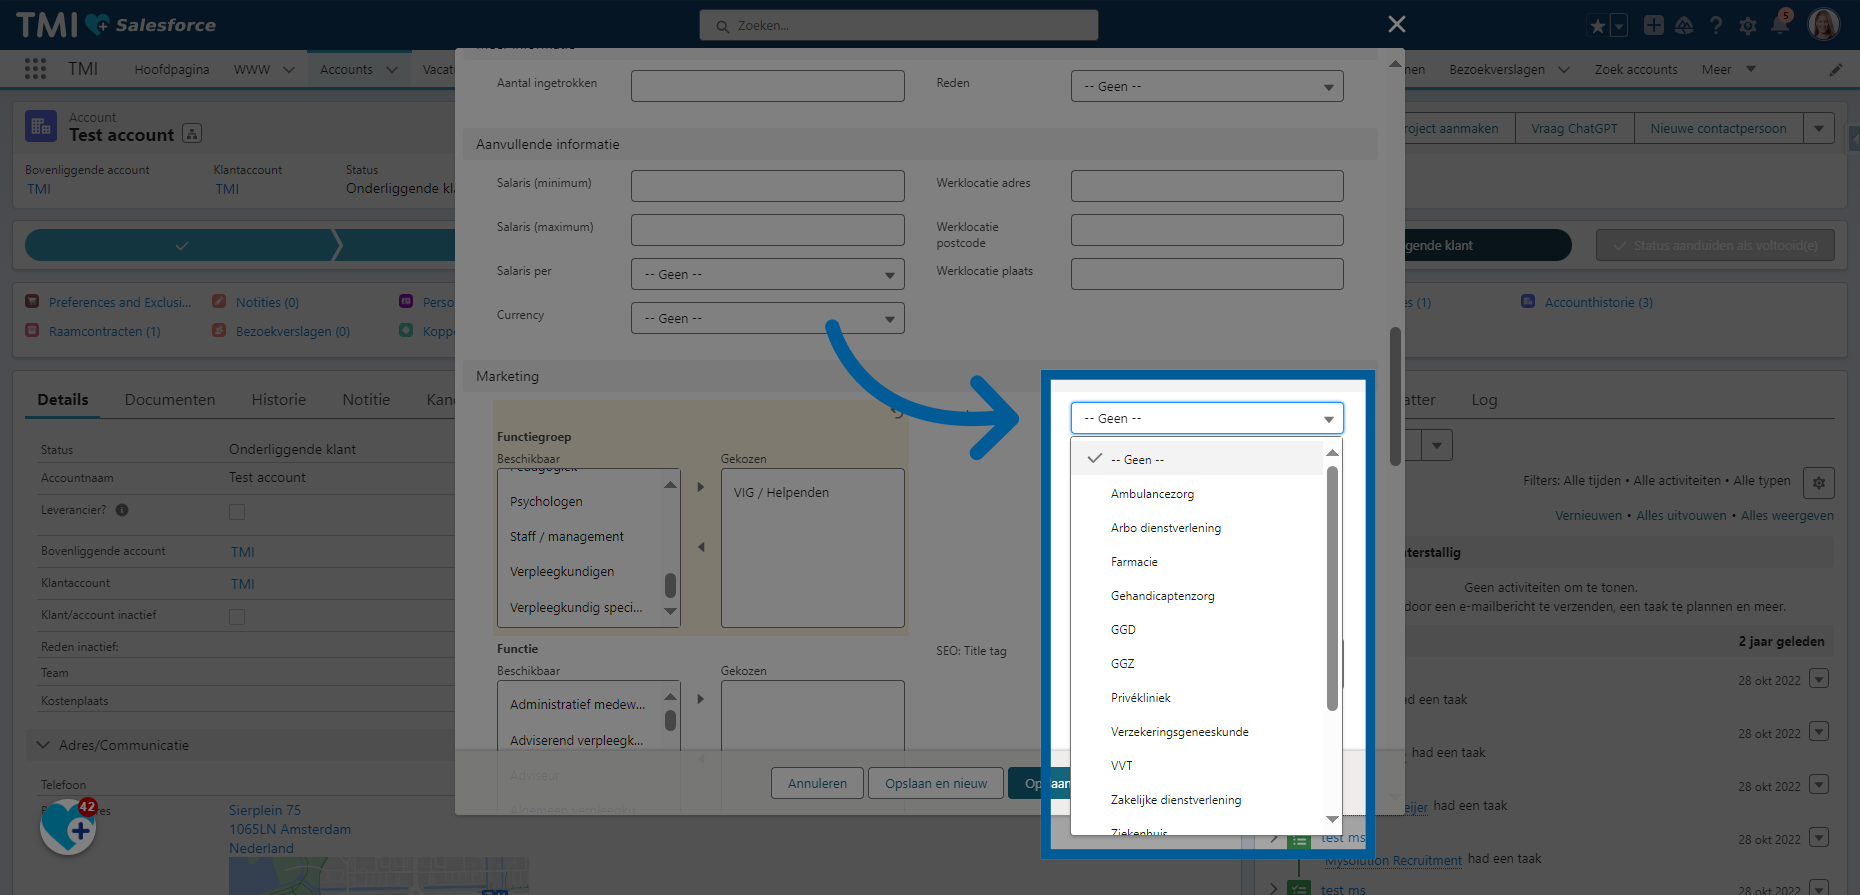Click the branche dropdown list scrollbar
The height and width of the screenshot is (895, 1860).
point(1332,588)
